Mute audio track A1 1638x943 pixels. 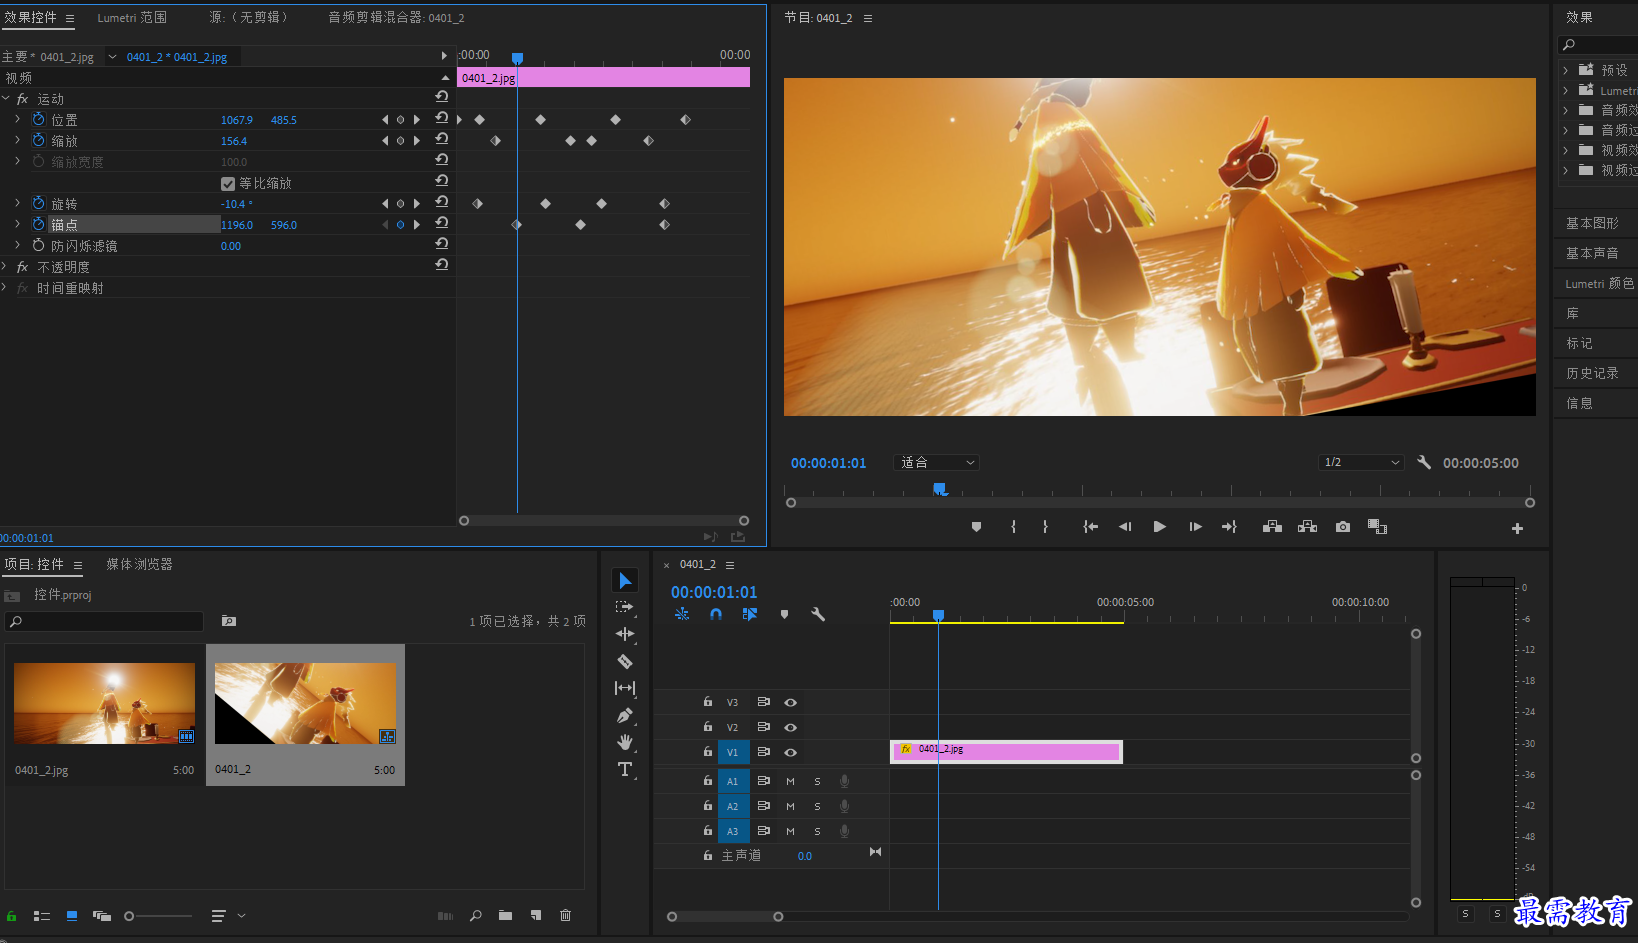790,781
